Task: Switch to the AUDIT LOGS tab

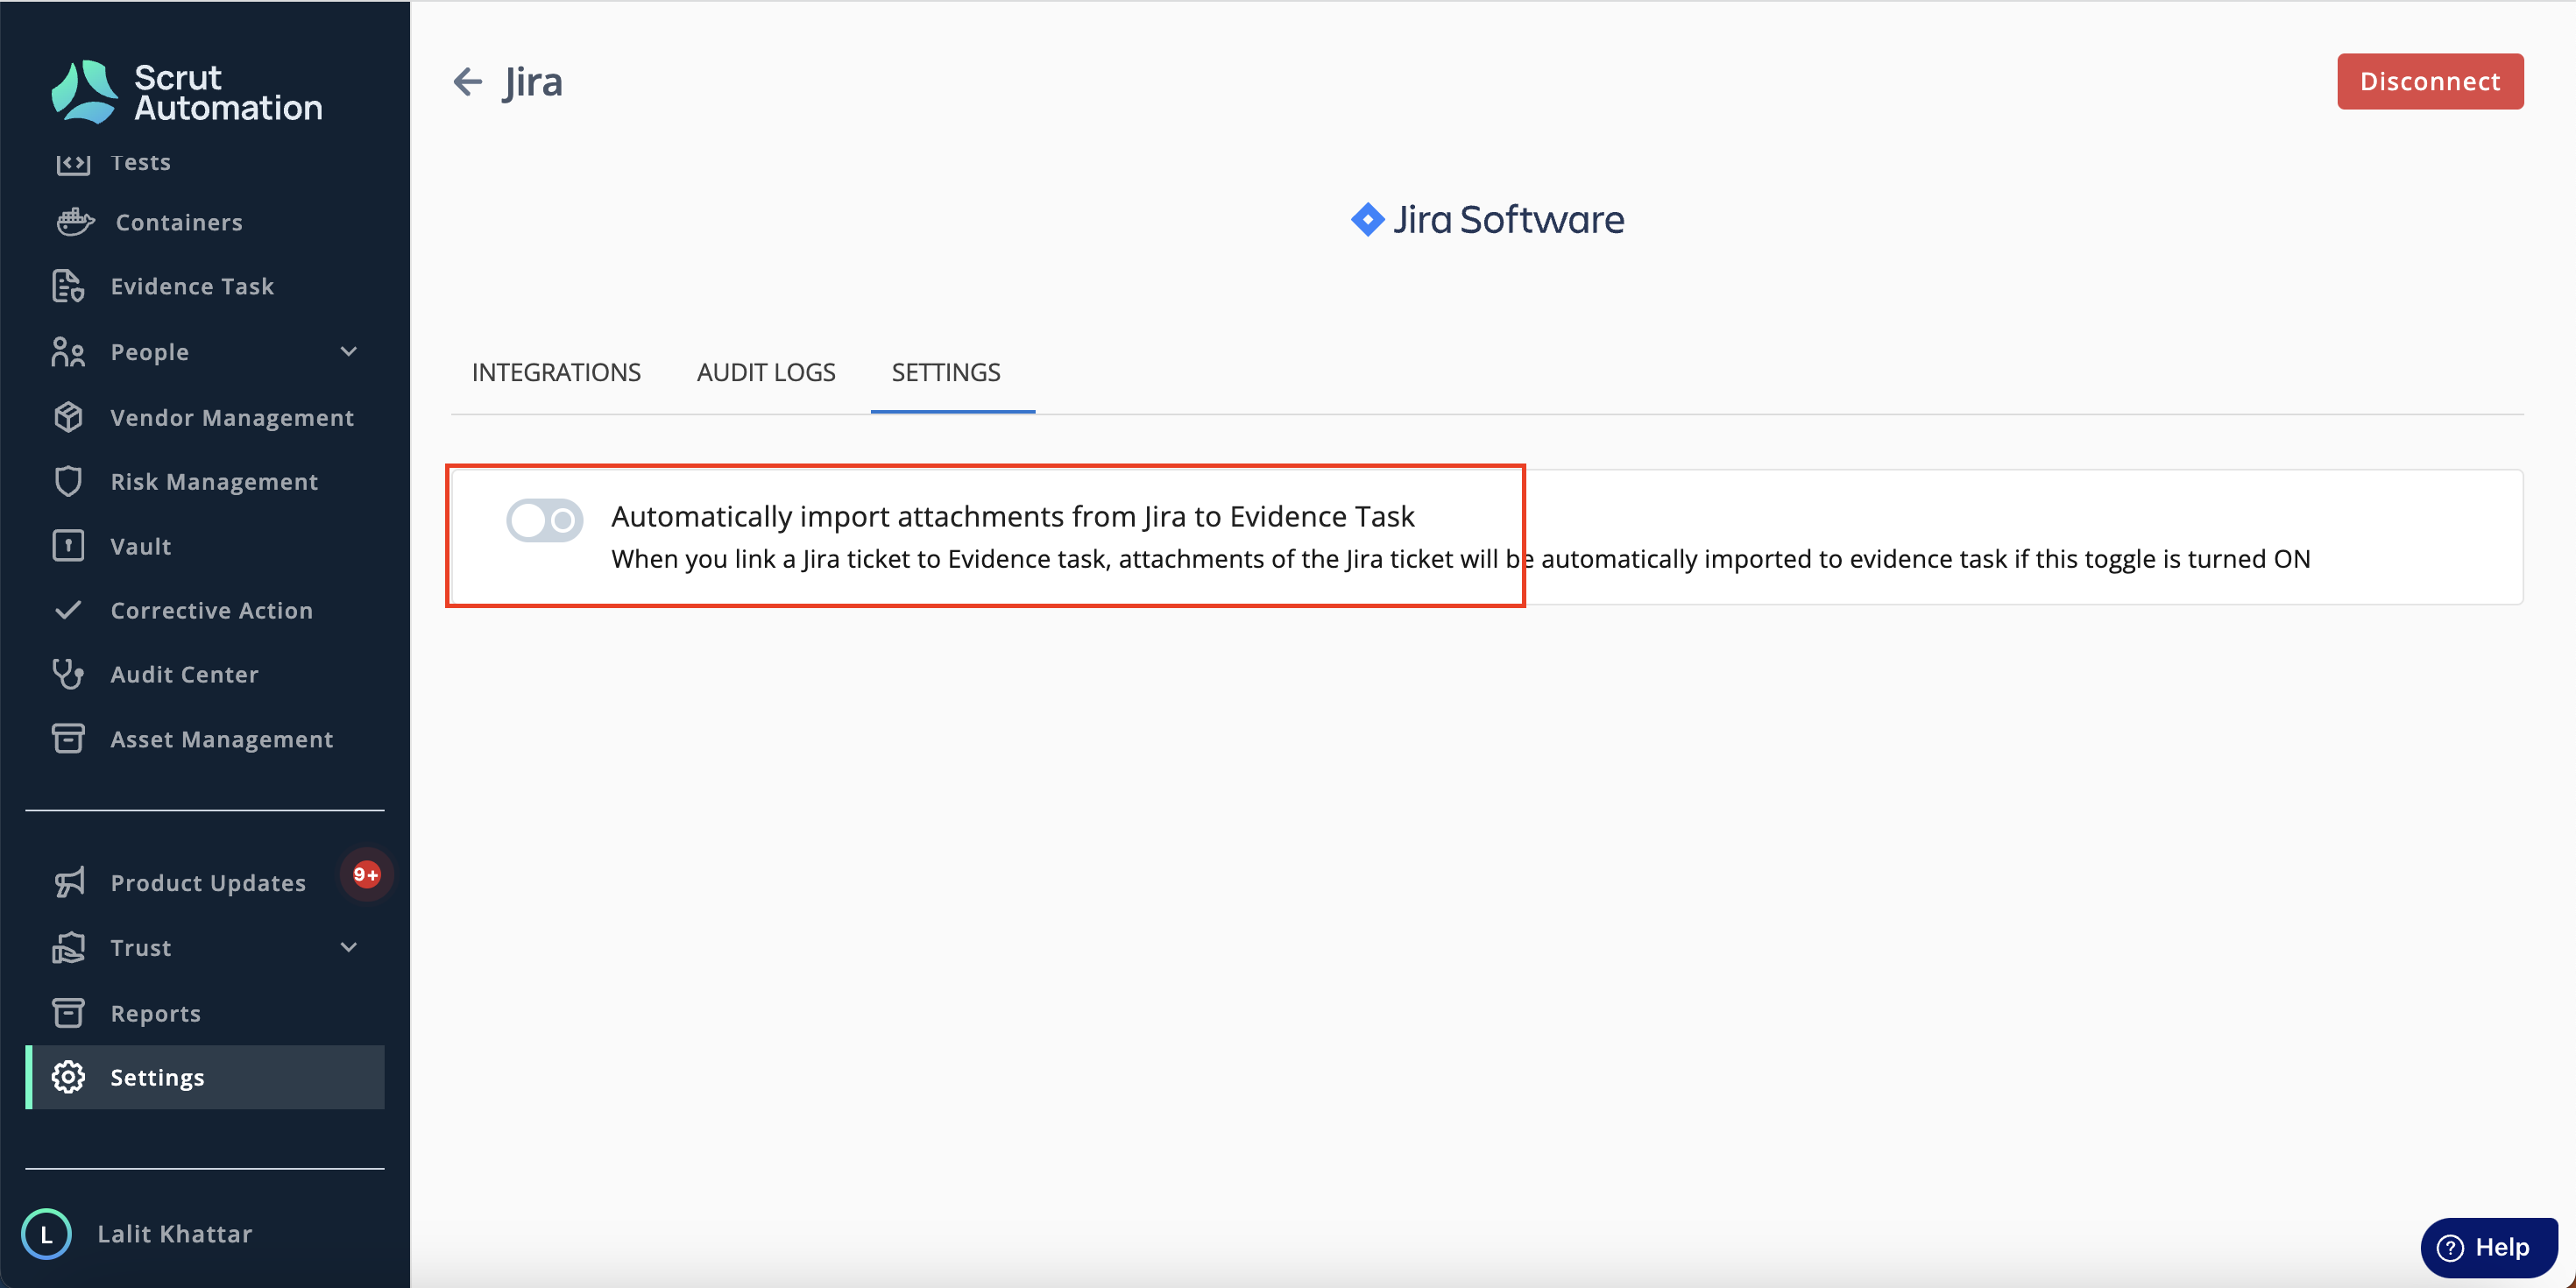Action: click(766, 372)
